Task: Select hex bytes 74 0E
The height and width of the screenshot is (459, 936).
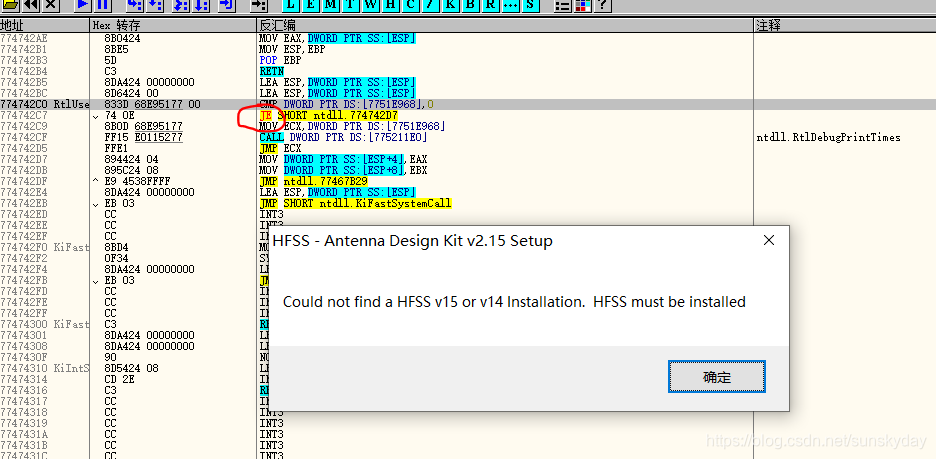Action: [119, 115]
